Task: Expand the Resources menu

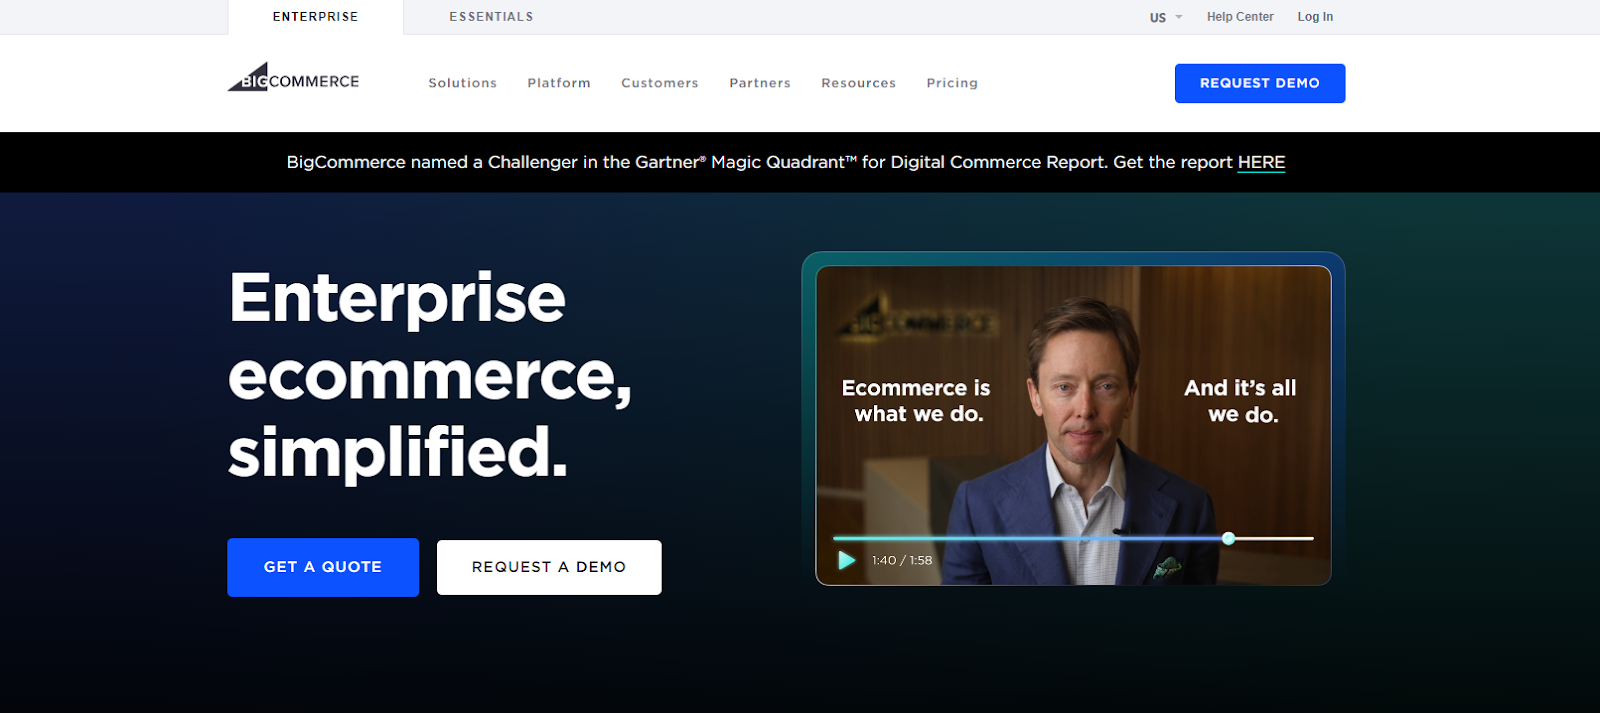Action: (859, 83)
